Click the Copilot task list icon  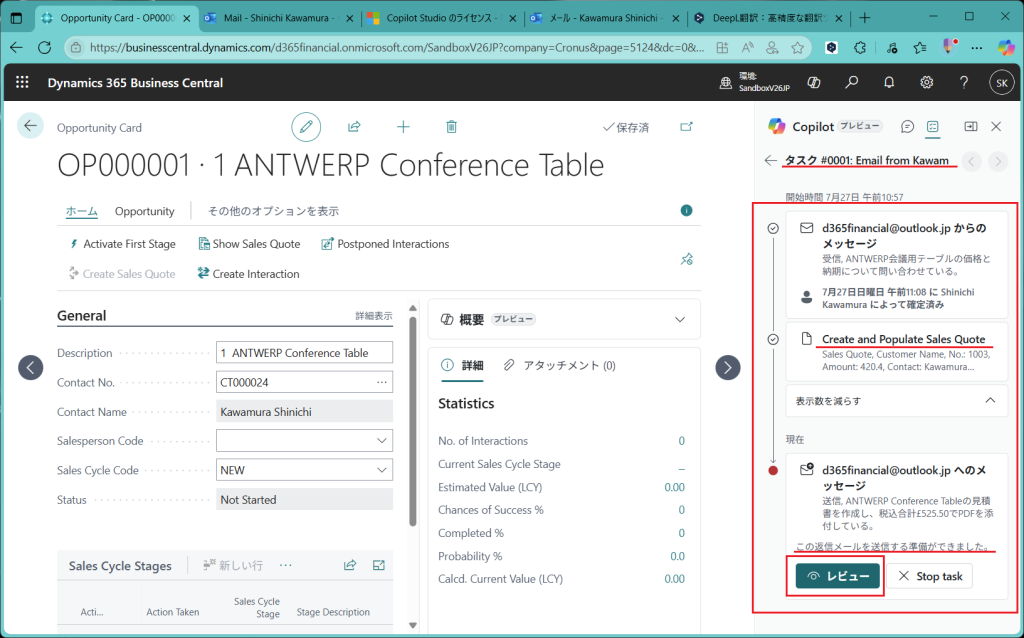coord(933,127)
